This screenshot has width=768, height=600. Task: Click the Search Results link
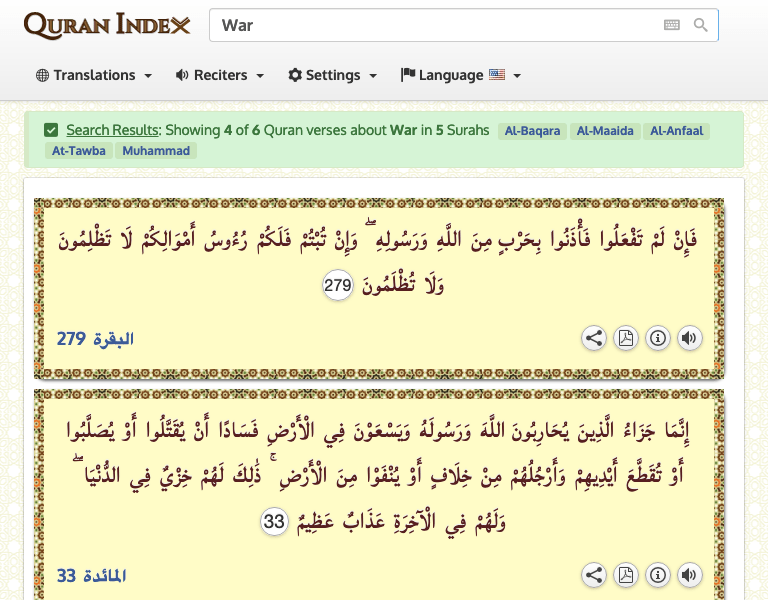pos(113,130)
